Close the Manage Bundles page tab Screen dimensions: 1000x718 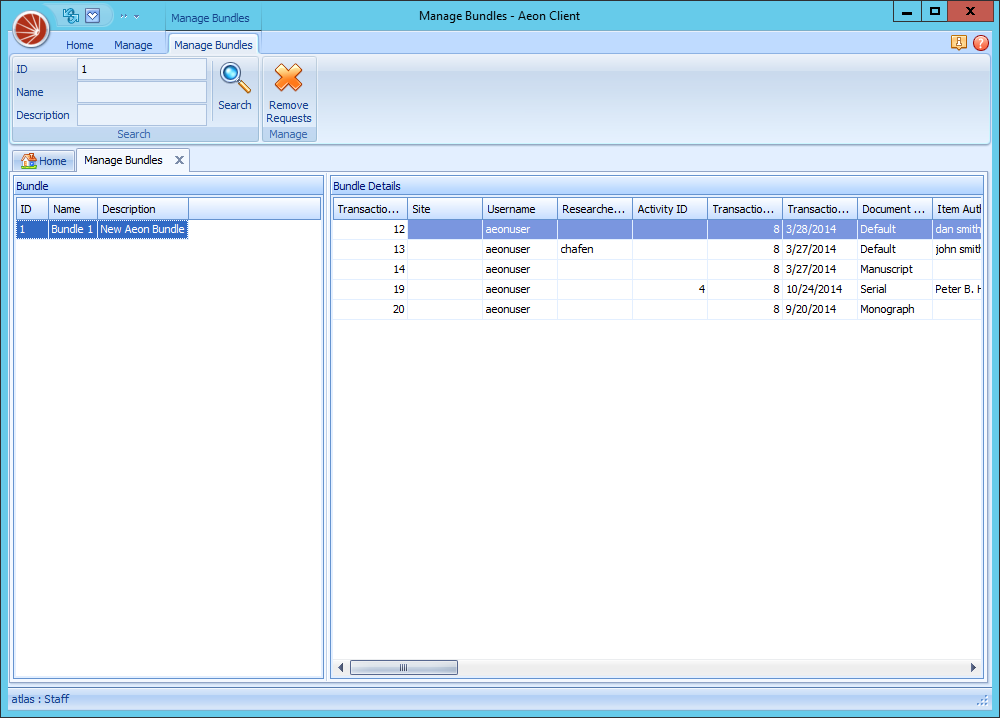(179, 159)
